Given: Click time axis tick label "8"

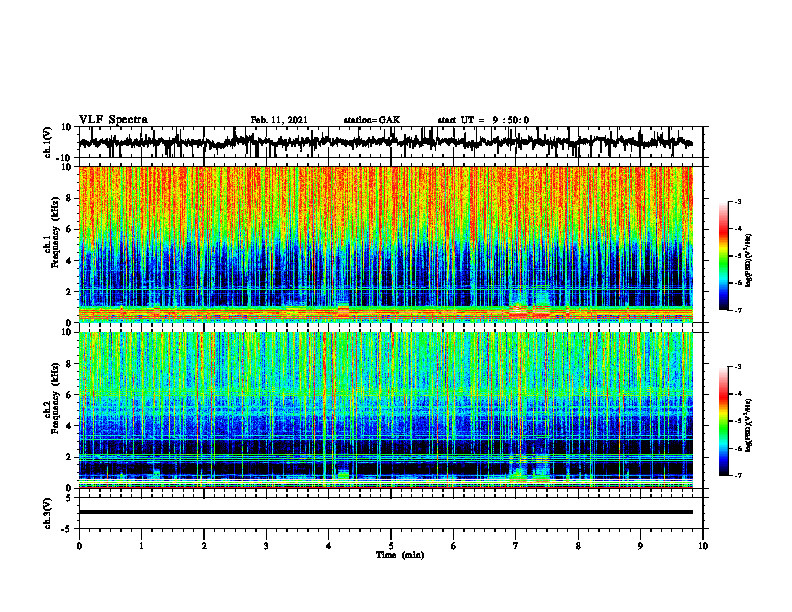Looking at the screenshot, I should click(578, 546).
